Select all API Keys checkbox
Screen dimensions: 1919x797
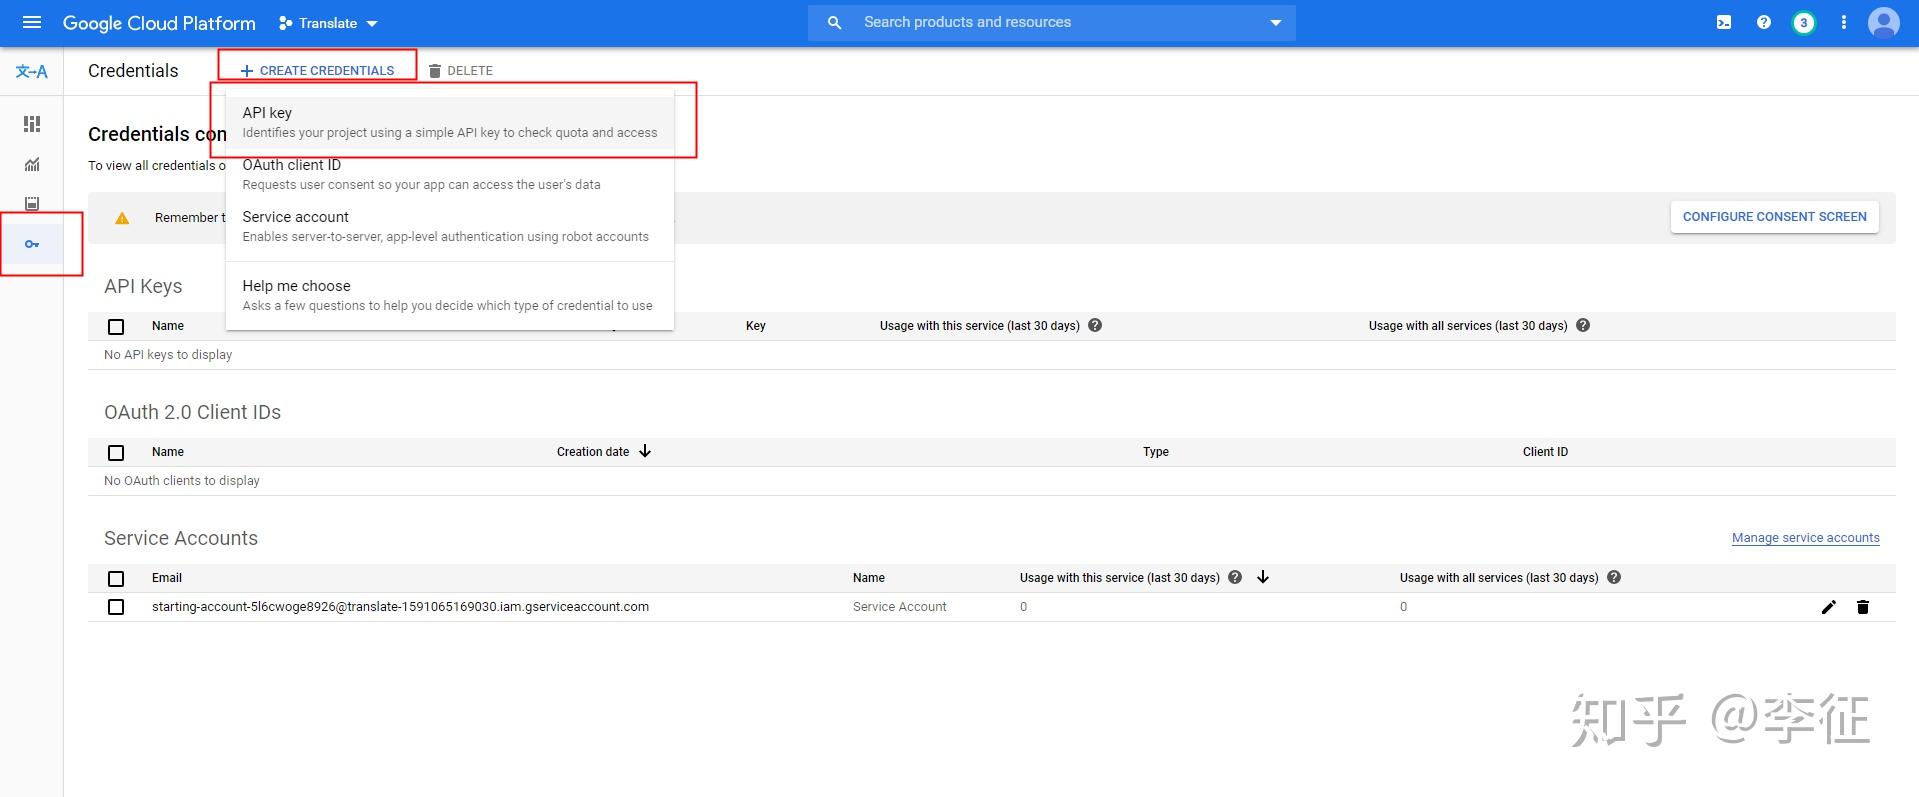(x=116, y=327)
